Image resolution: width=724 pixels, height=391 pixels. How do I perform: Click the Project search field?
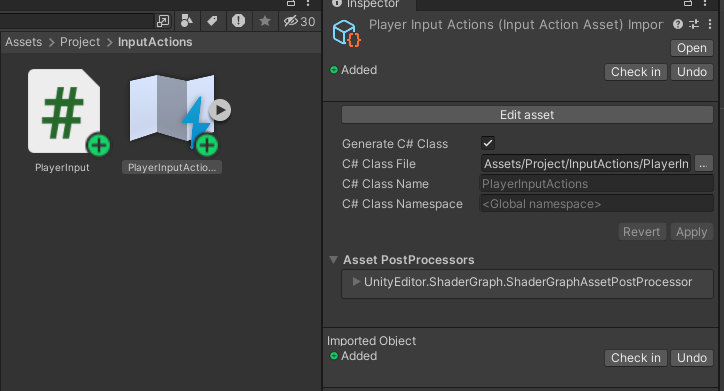(x=77, y=21)
